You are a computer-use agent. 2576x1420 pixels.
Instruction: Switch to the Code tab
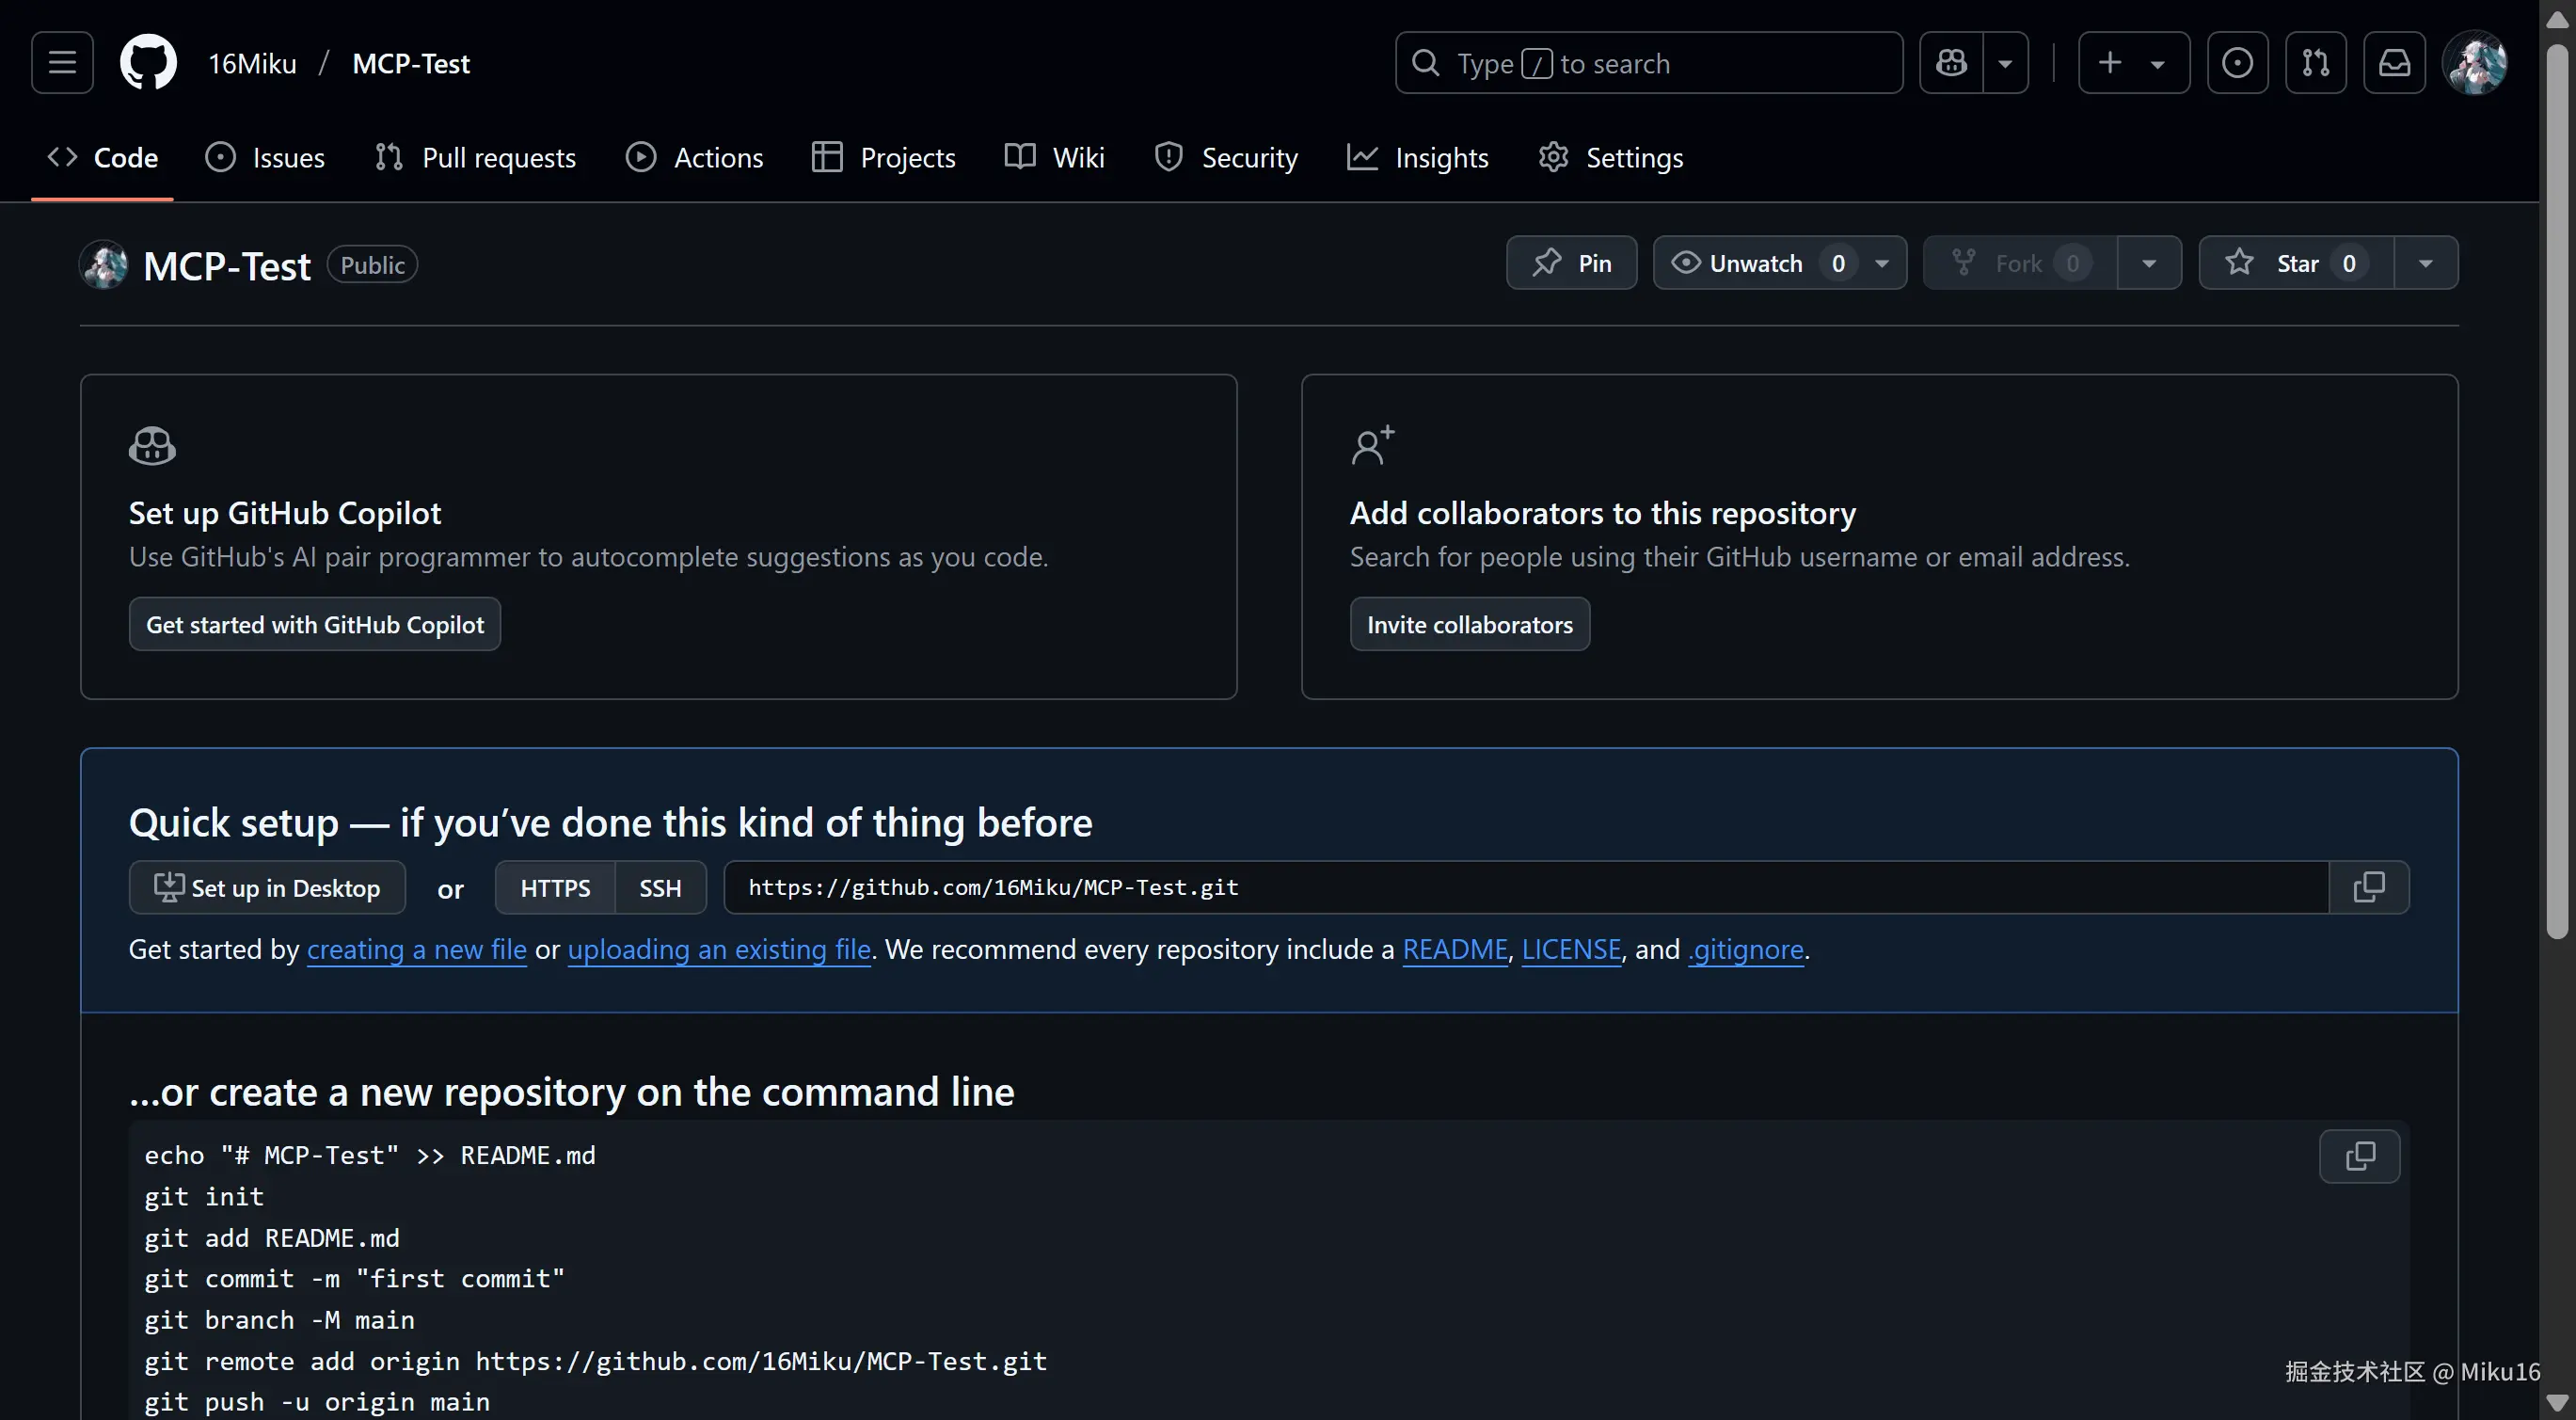coord(102,157)
